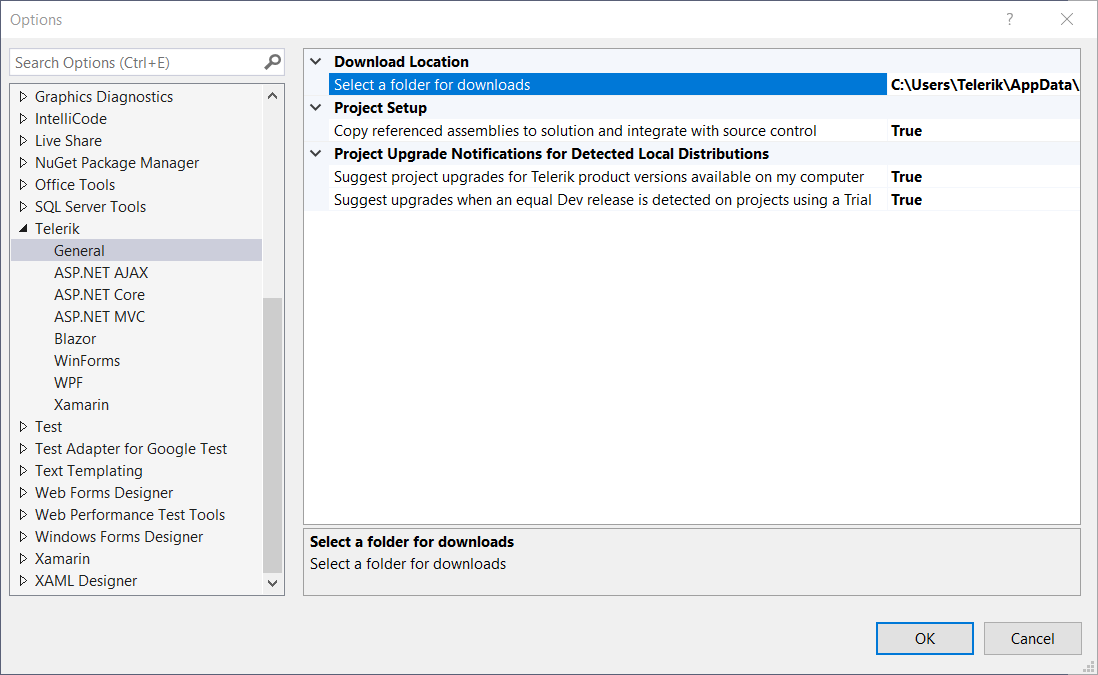Open the Xamarin page under Telerik
Screen dimensions: 1098x675
[x=81, y=404]
